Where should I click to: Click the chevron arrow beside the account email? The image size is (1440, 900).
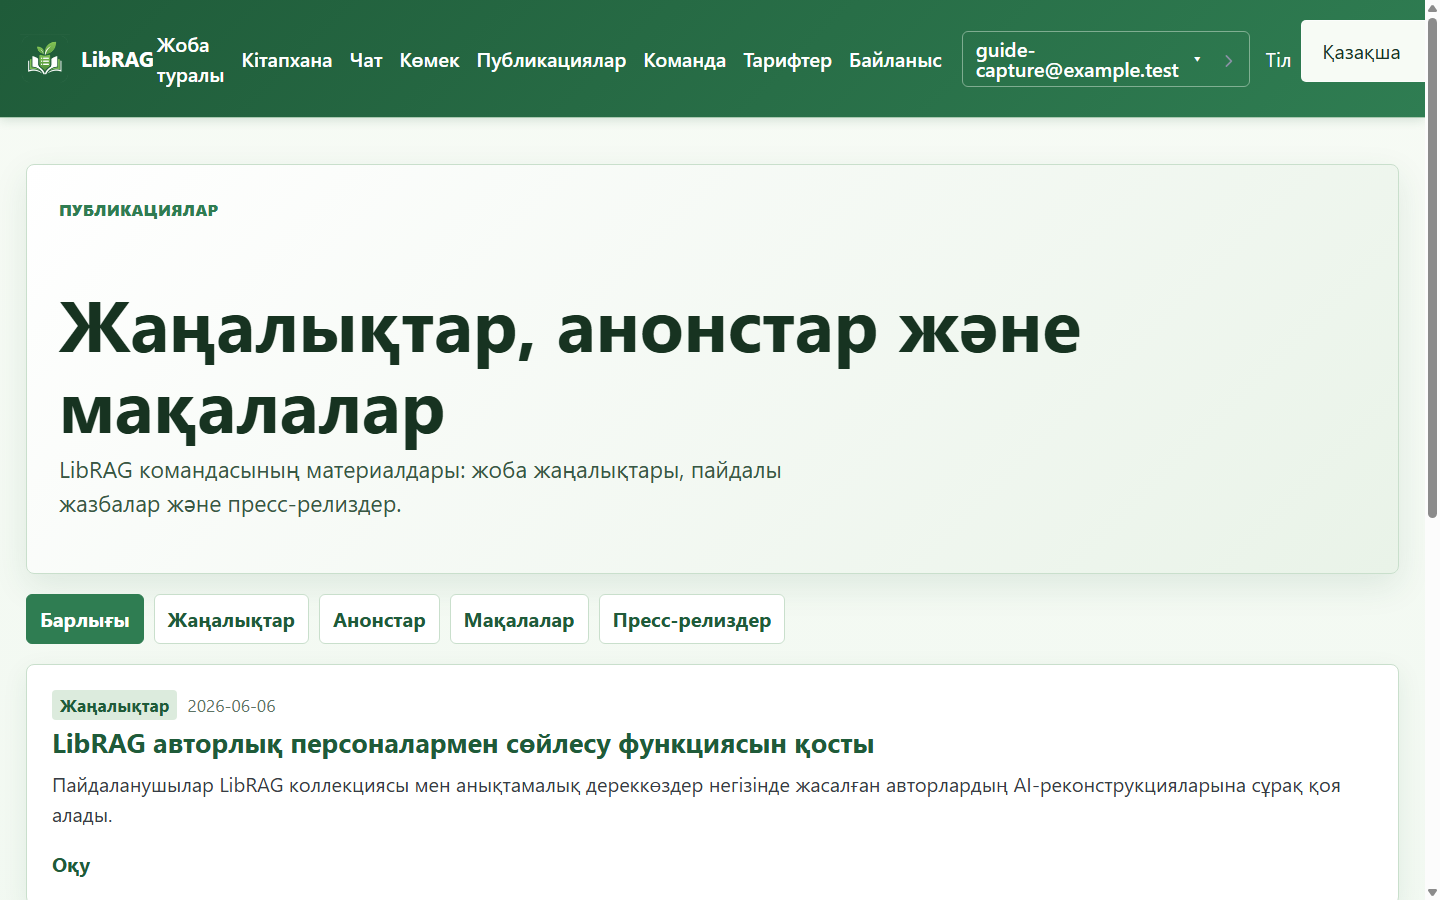[x=1229, y=60]
